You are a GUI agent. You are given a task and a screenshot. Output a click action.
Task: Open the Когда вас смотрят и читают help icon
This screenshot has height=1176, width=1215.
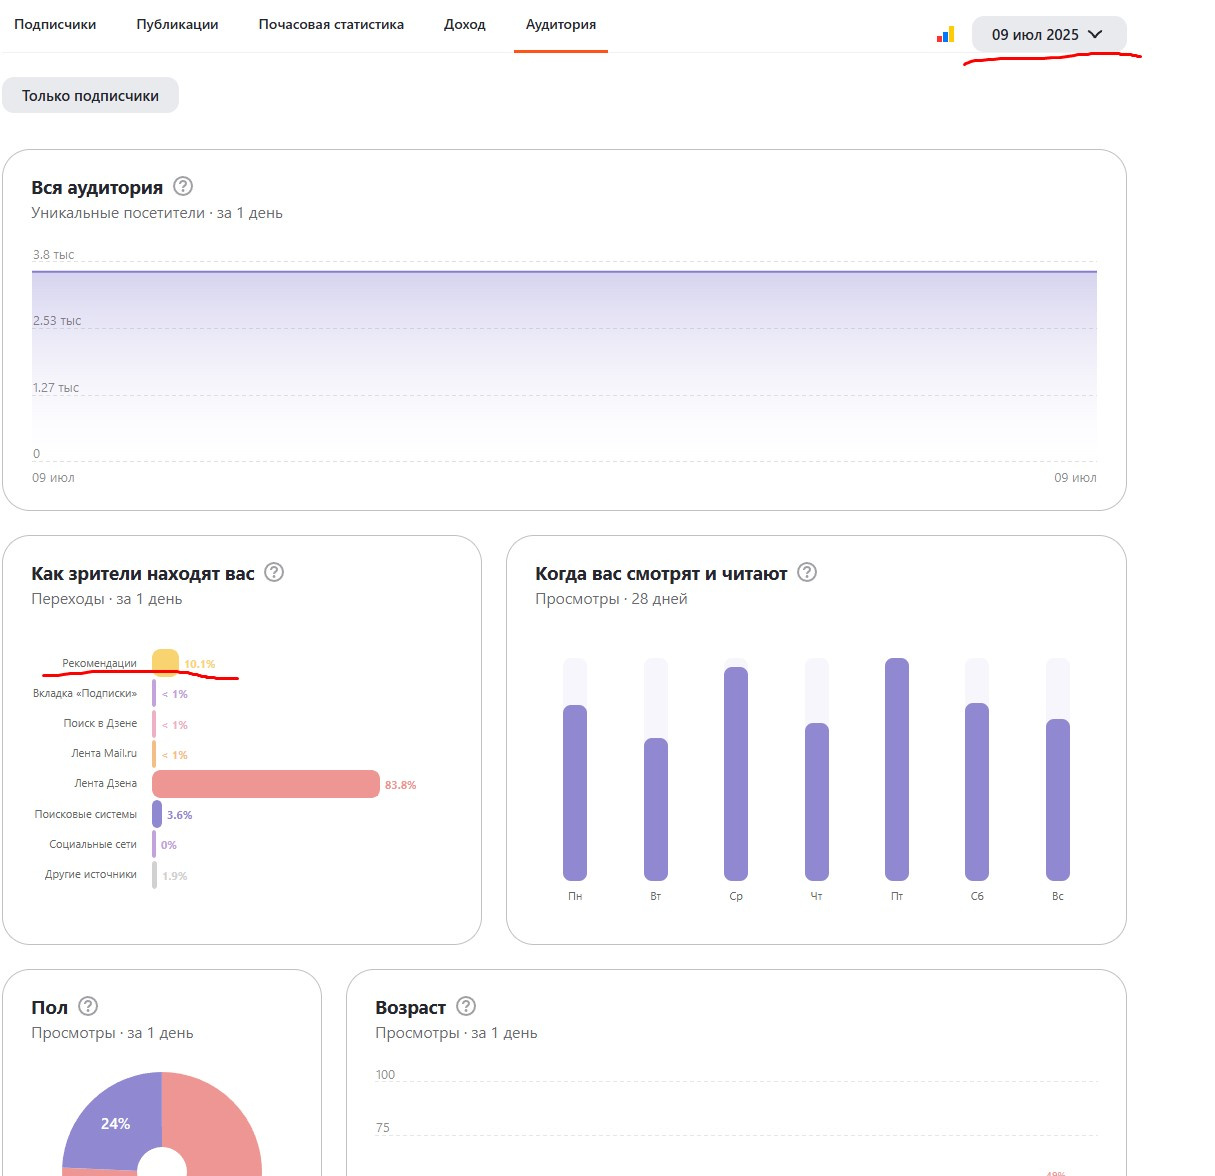807,572
